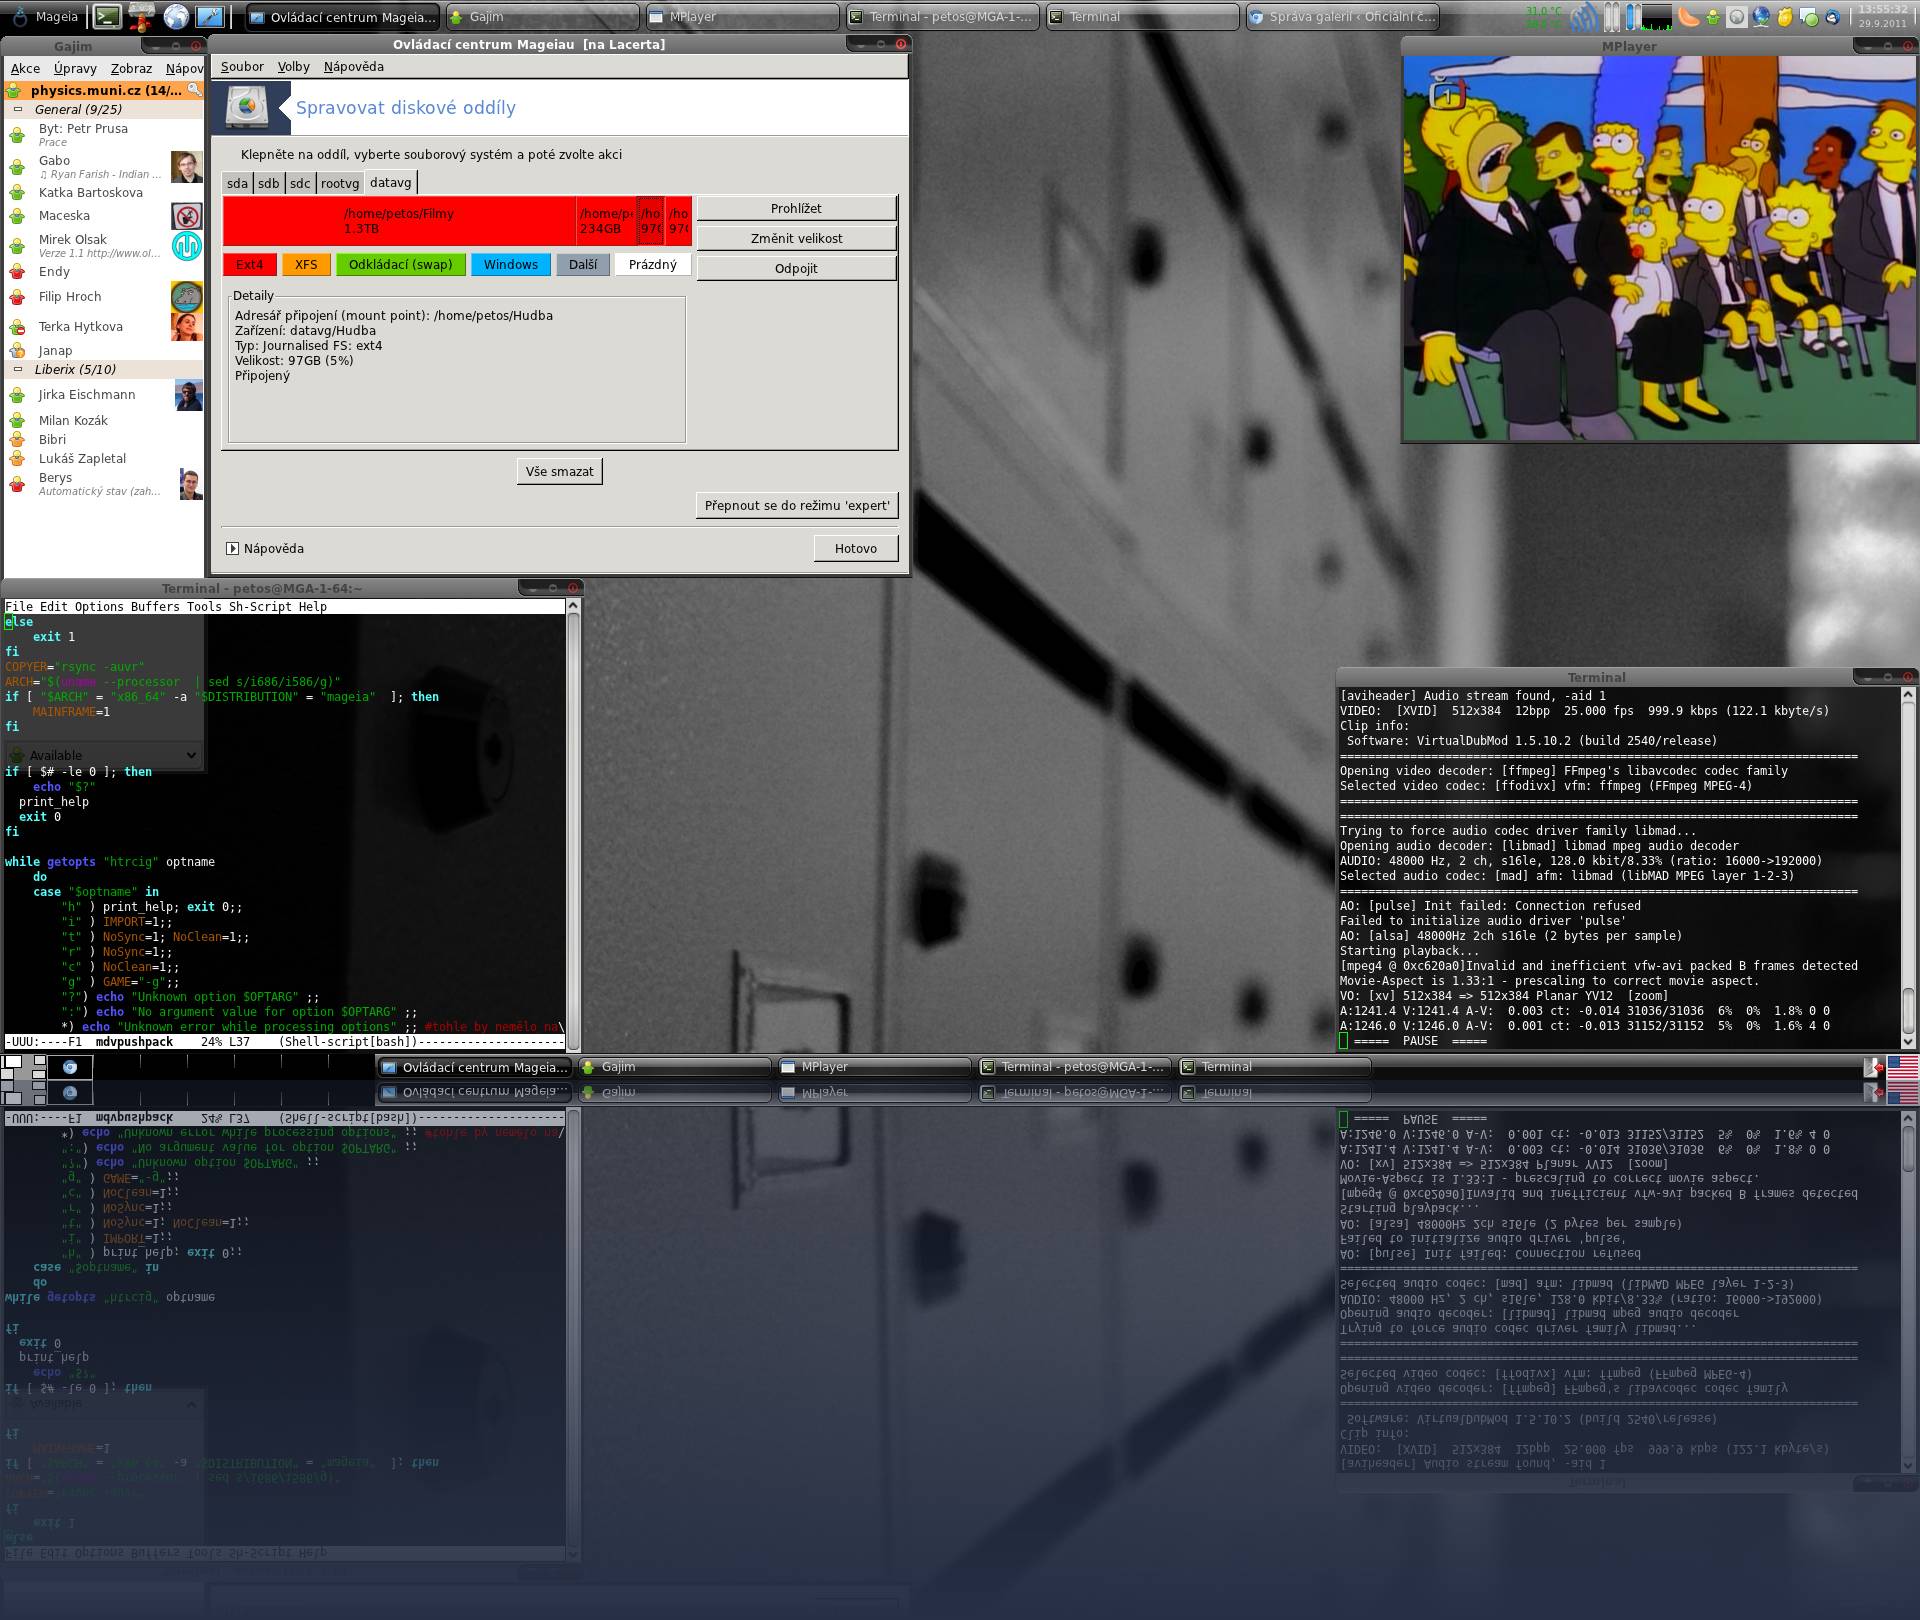
Task: Click the Hotovo button
Action: (855, 548)
